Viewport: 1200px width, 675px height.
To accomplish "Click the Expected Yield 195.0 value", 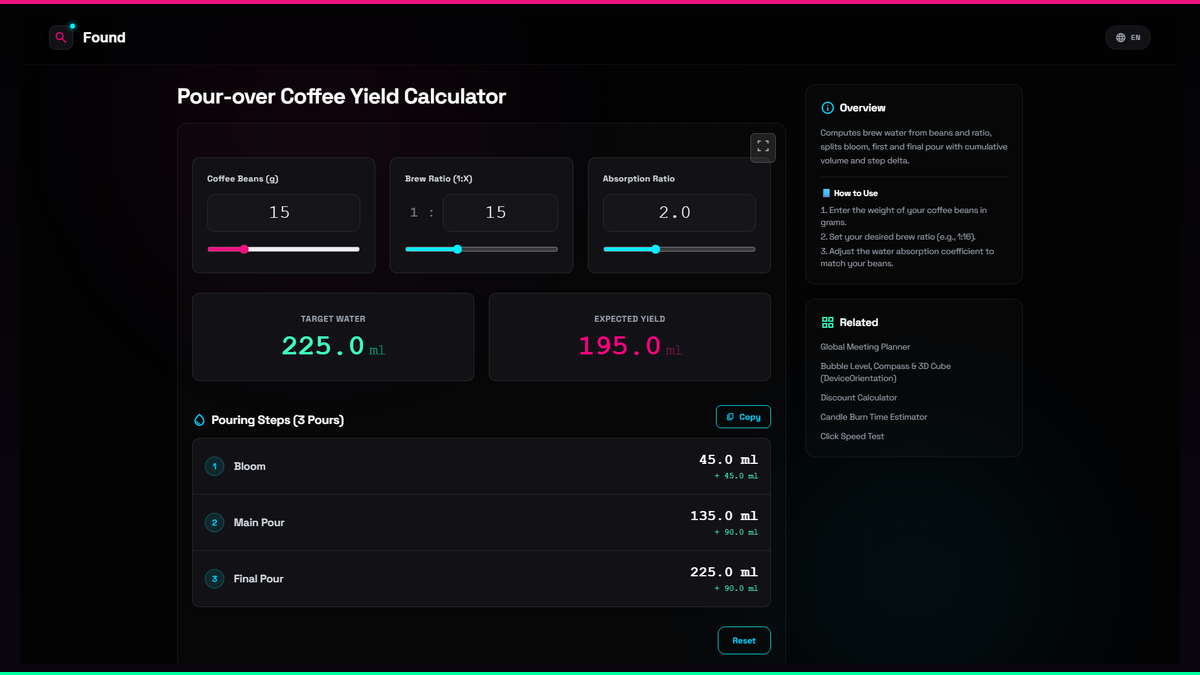I will click(620, 346).
